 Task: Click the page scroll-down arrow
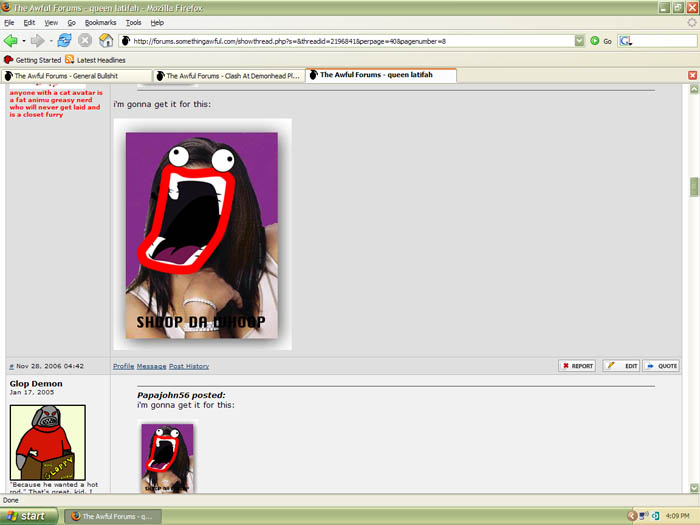tap(694, 488)
